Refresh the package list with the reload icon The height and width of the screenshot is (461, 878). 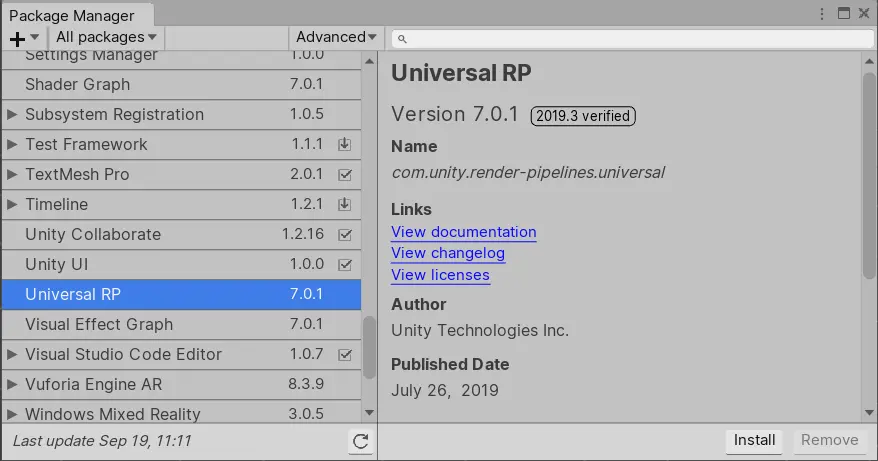tap(361, 441)
